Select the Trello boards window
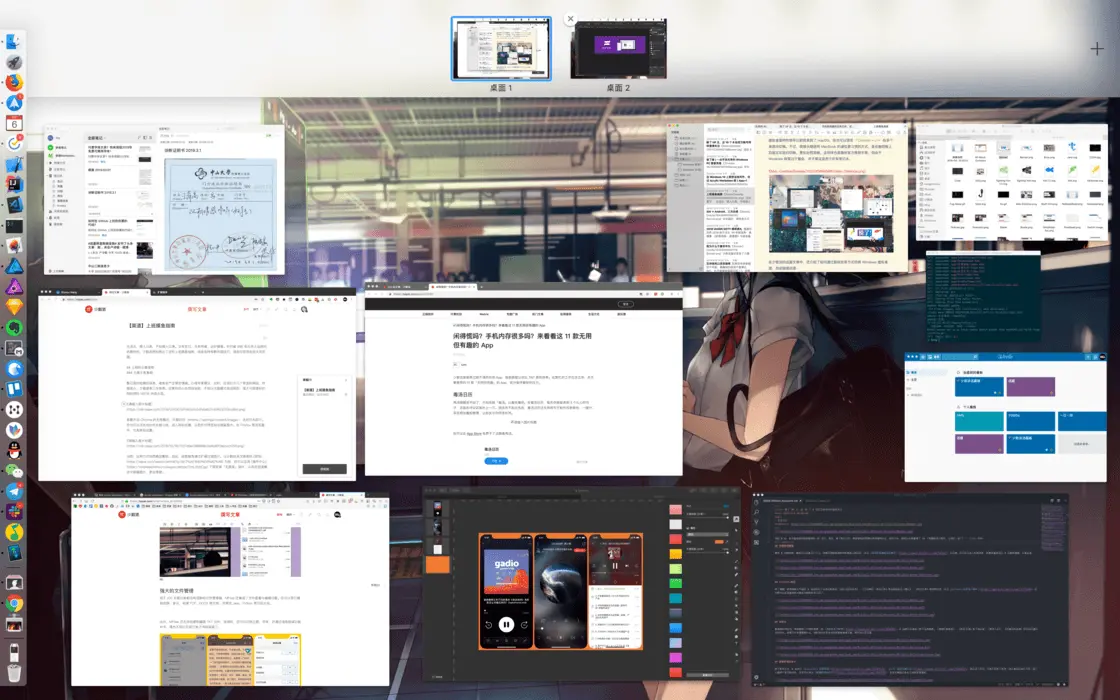Screen dimensions: 1120x700 coord(1006,417)
